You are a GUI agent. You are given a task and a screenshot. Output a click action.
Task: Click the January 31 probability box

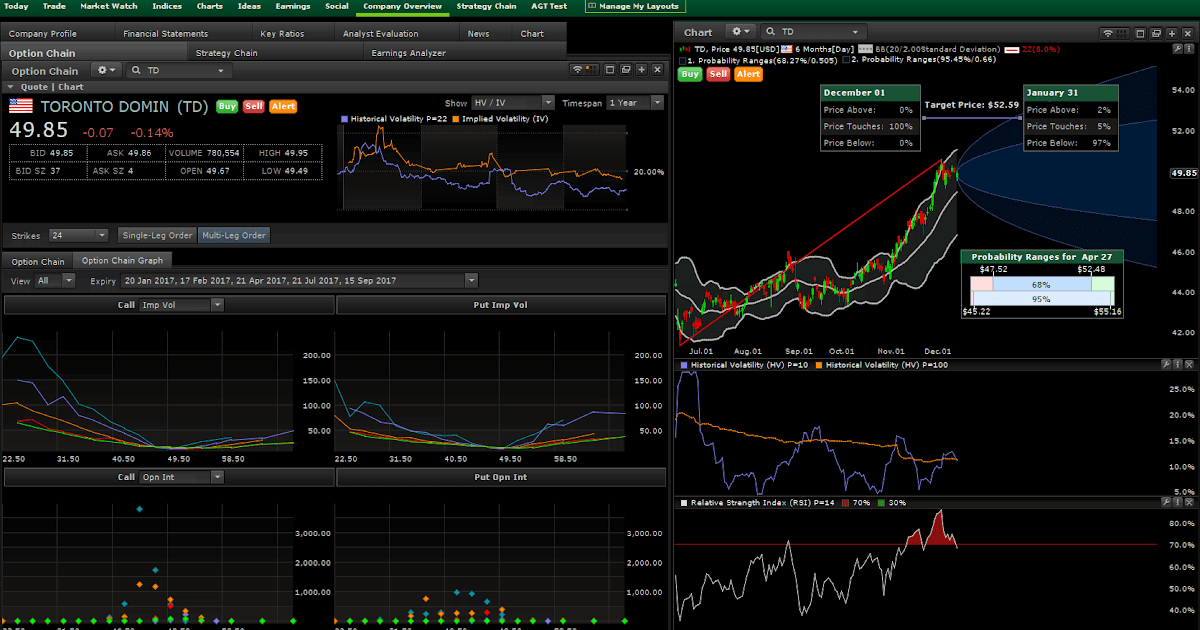click(1070, 118)
